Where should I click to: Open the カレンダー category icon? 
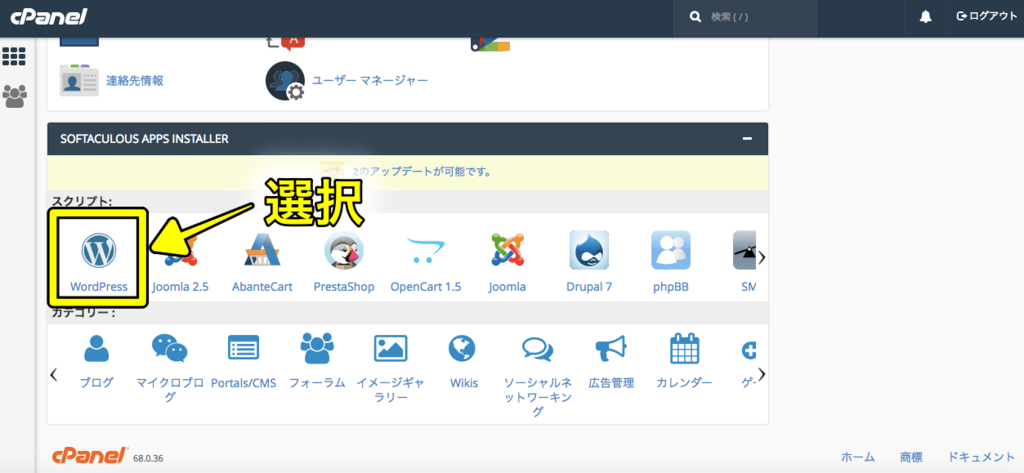pyautogui.click(x=684, y=348)
